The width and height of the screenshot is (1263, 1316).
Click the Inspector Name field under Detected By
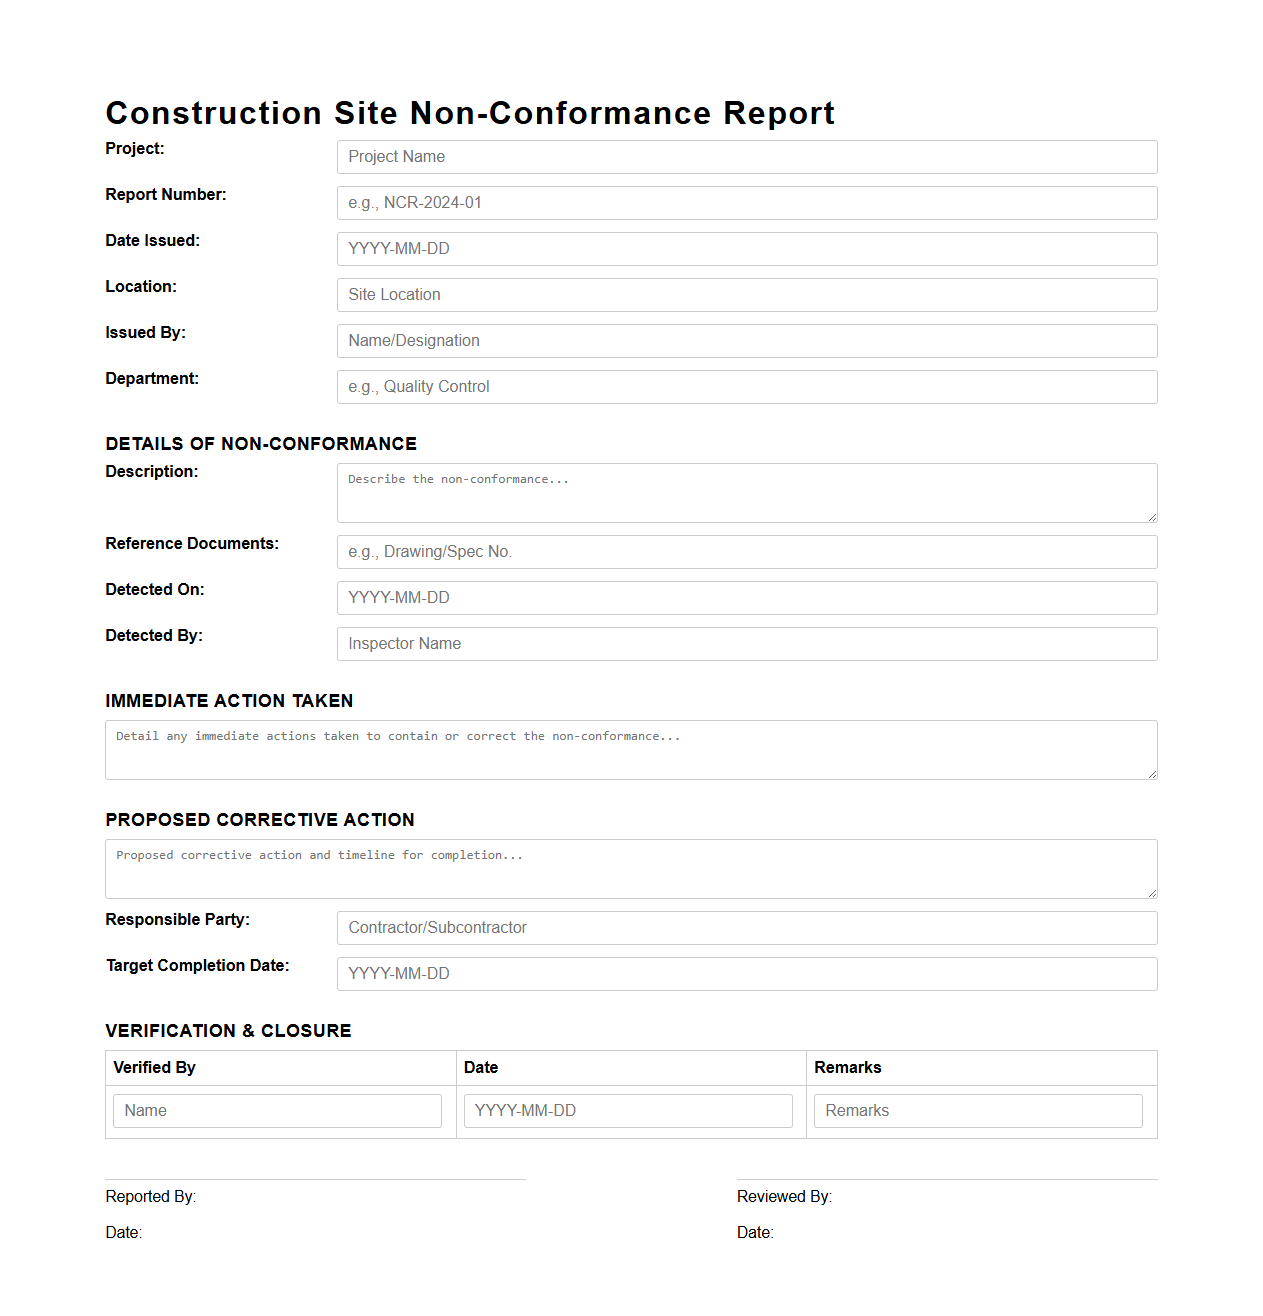point(746,644)
